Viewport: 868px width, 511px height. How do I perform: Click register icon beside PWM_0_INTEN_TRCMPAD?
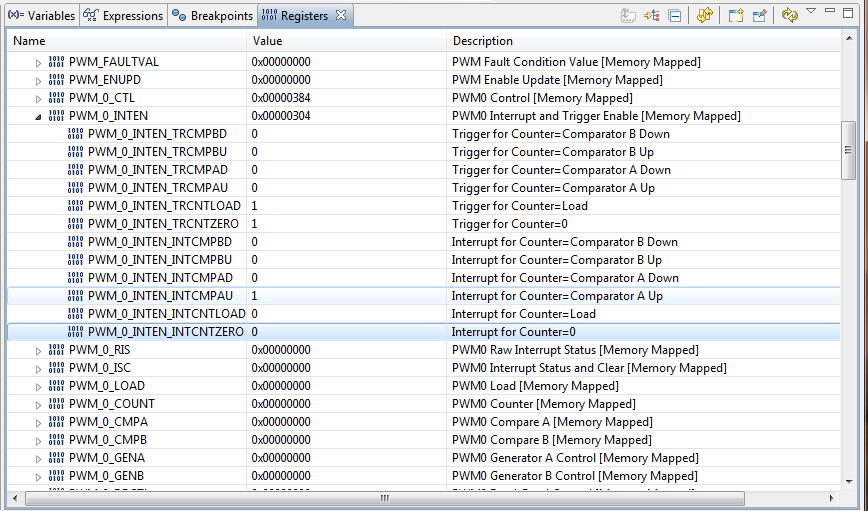coord(75,169)
